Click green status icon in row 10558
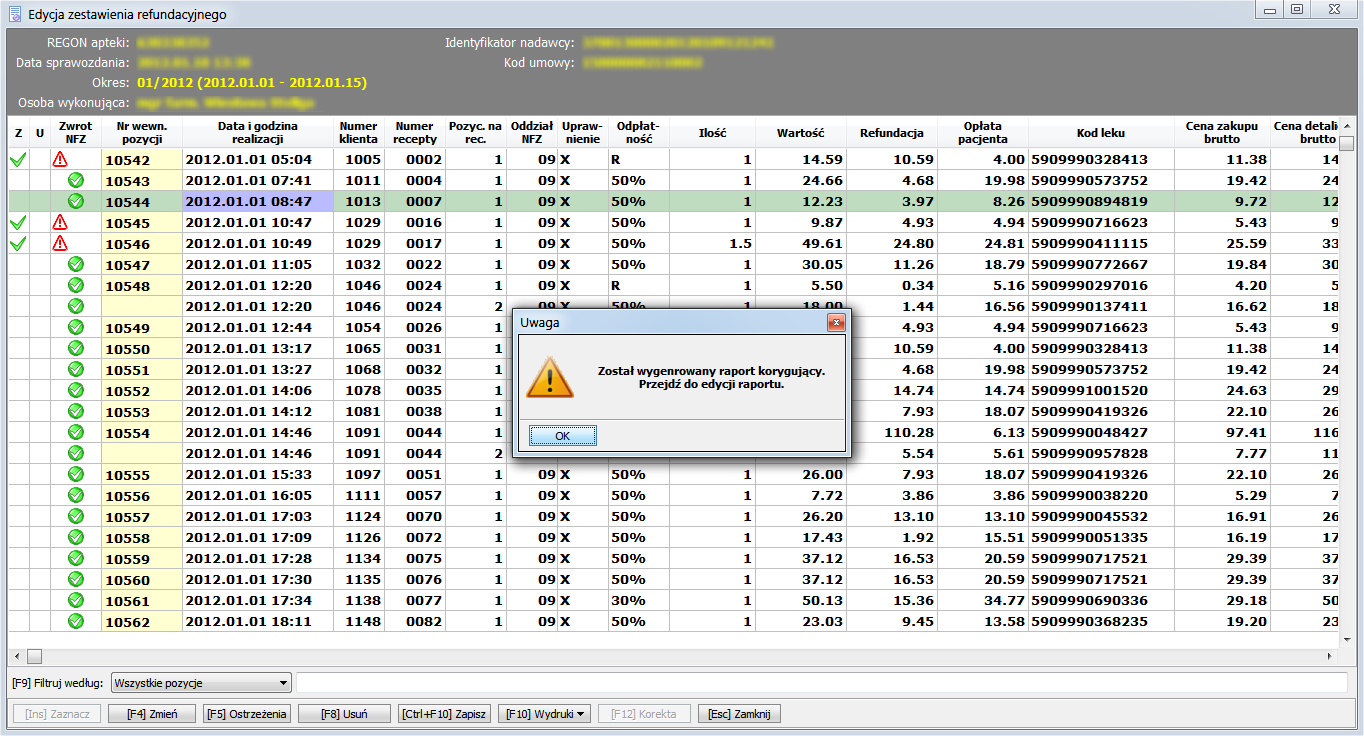This screenshot has width=1364, height=736. click(76, 537)
